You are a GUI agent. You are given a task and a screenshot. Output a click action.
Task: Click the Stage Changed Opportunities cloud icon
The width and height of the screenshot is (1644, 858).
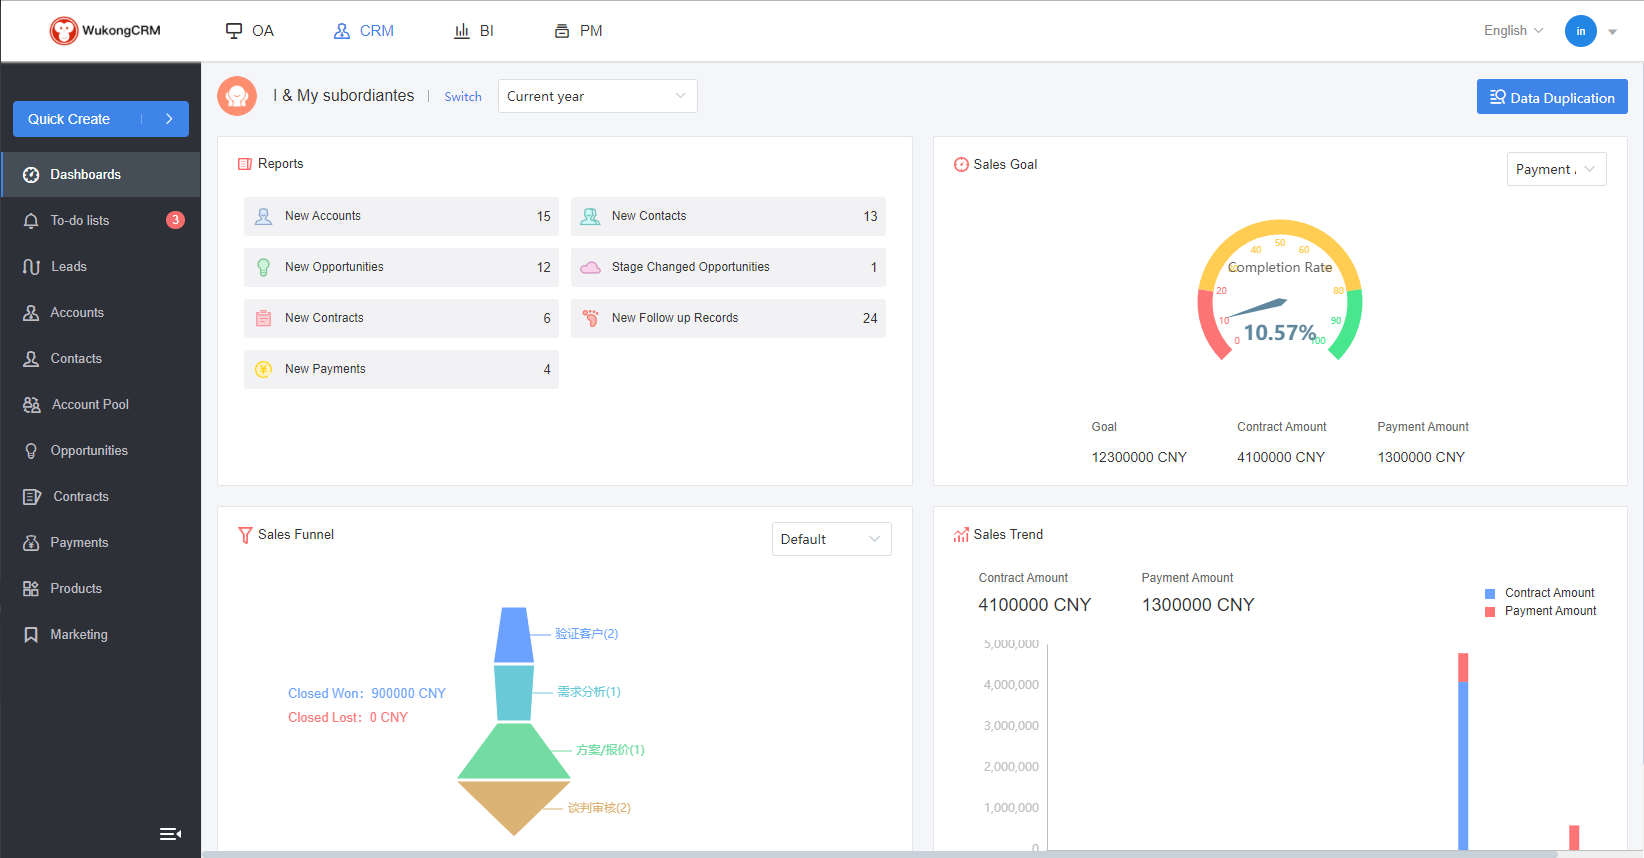click(x=591, y=267)
